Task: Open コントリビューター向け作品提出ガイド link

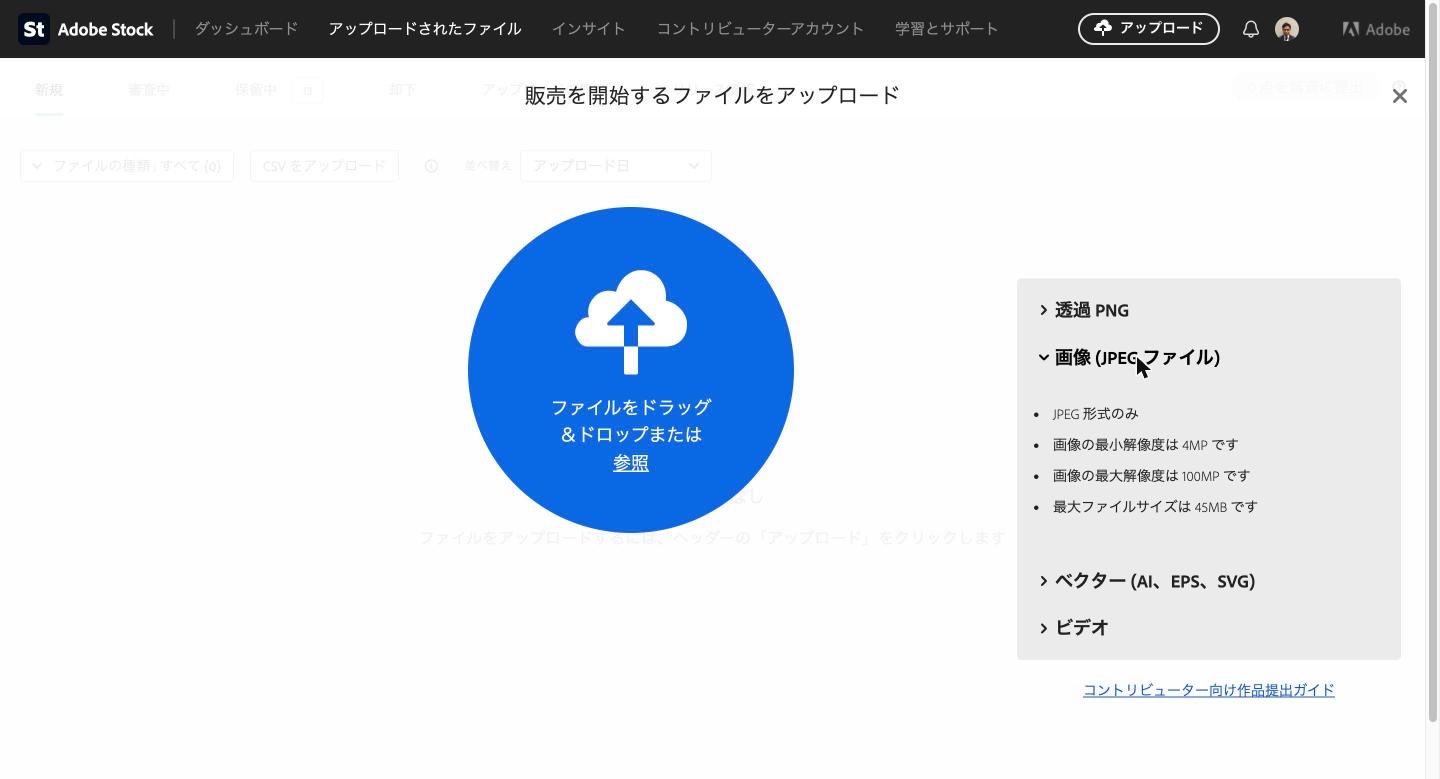Action: [1209, 690]
